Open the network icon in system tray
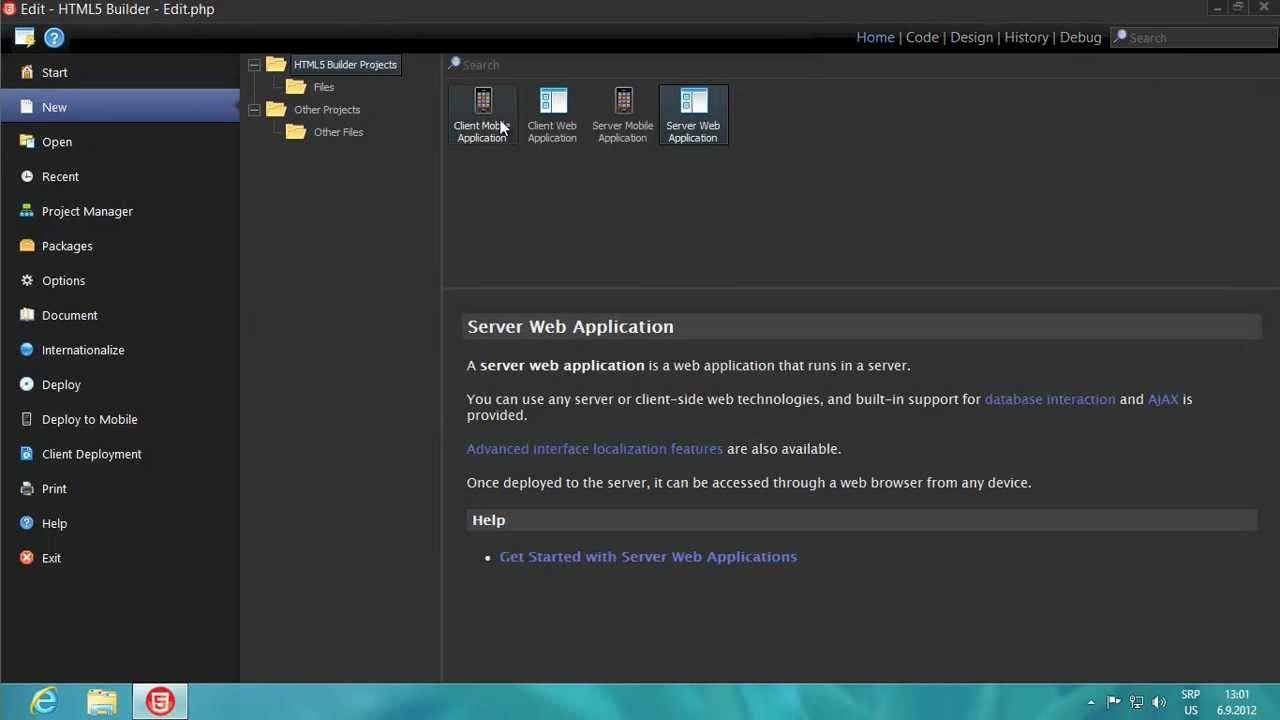This screenshot has width=1280, height=720. [1136, 702]
